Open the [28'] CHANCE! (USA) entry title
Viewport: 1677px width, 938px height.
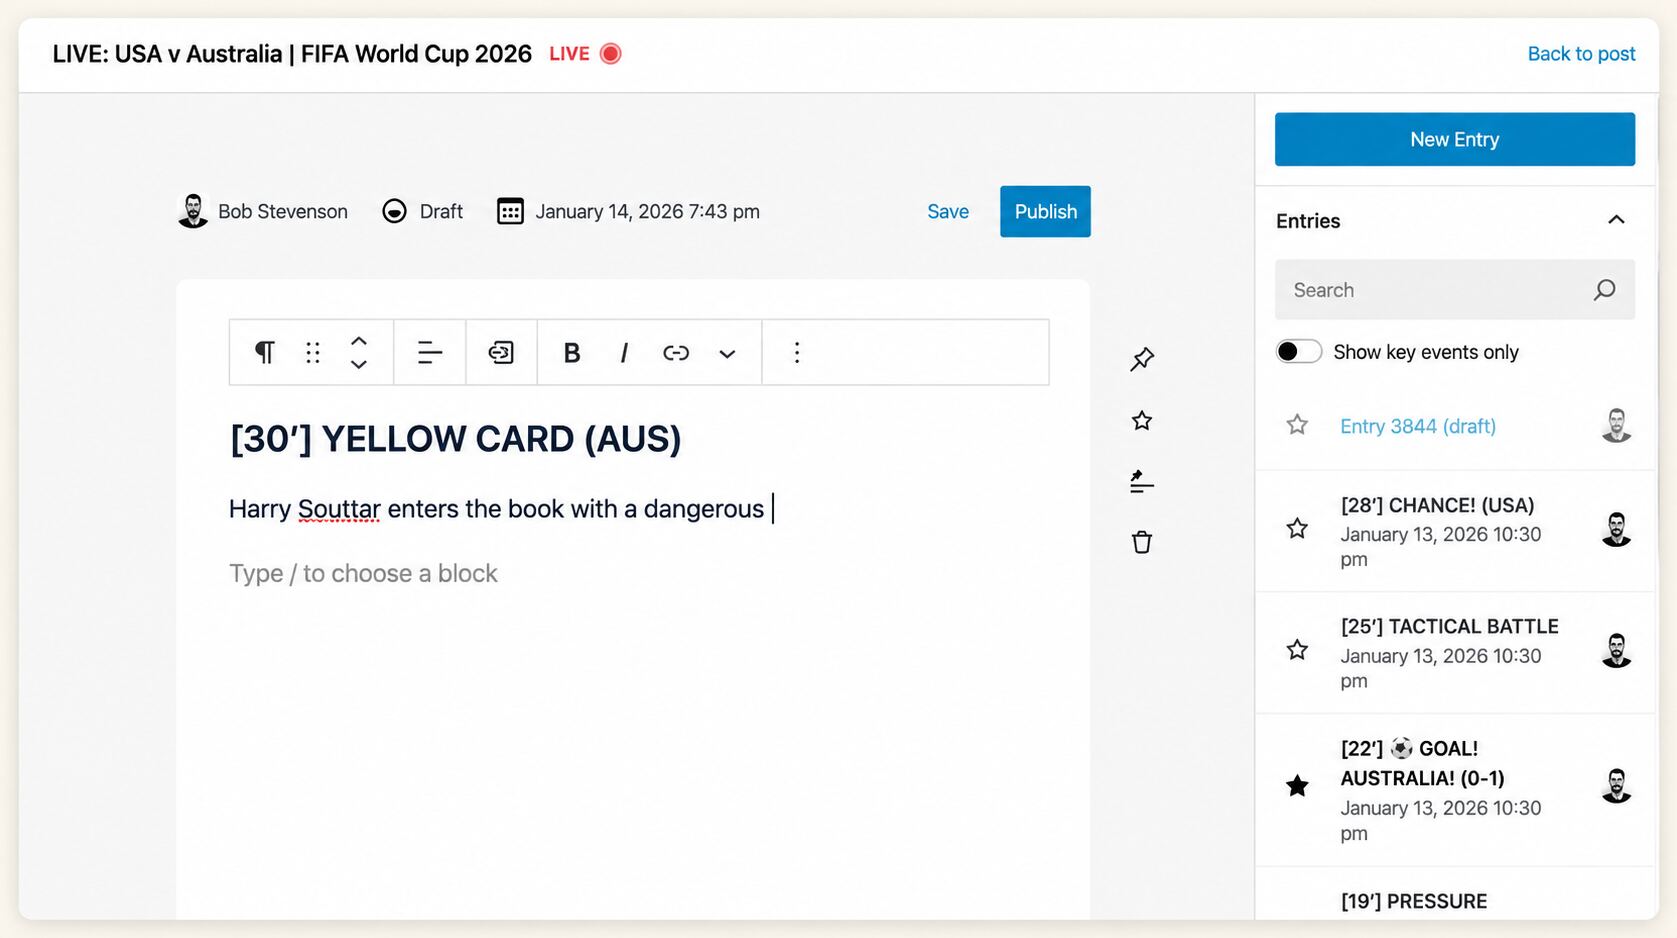1437,505
